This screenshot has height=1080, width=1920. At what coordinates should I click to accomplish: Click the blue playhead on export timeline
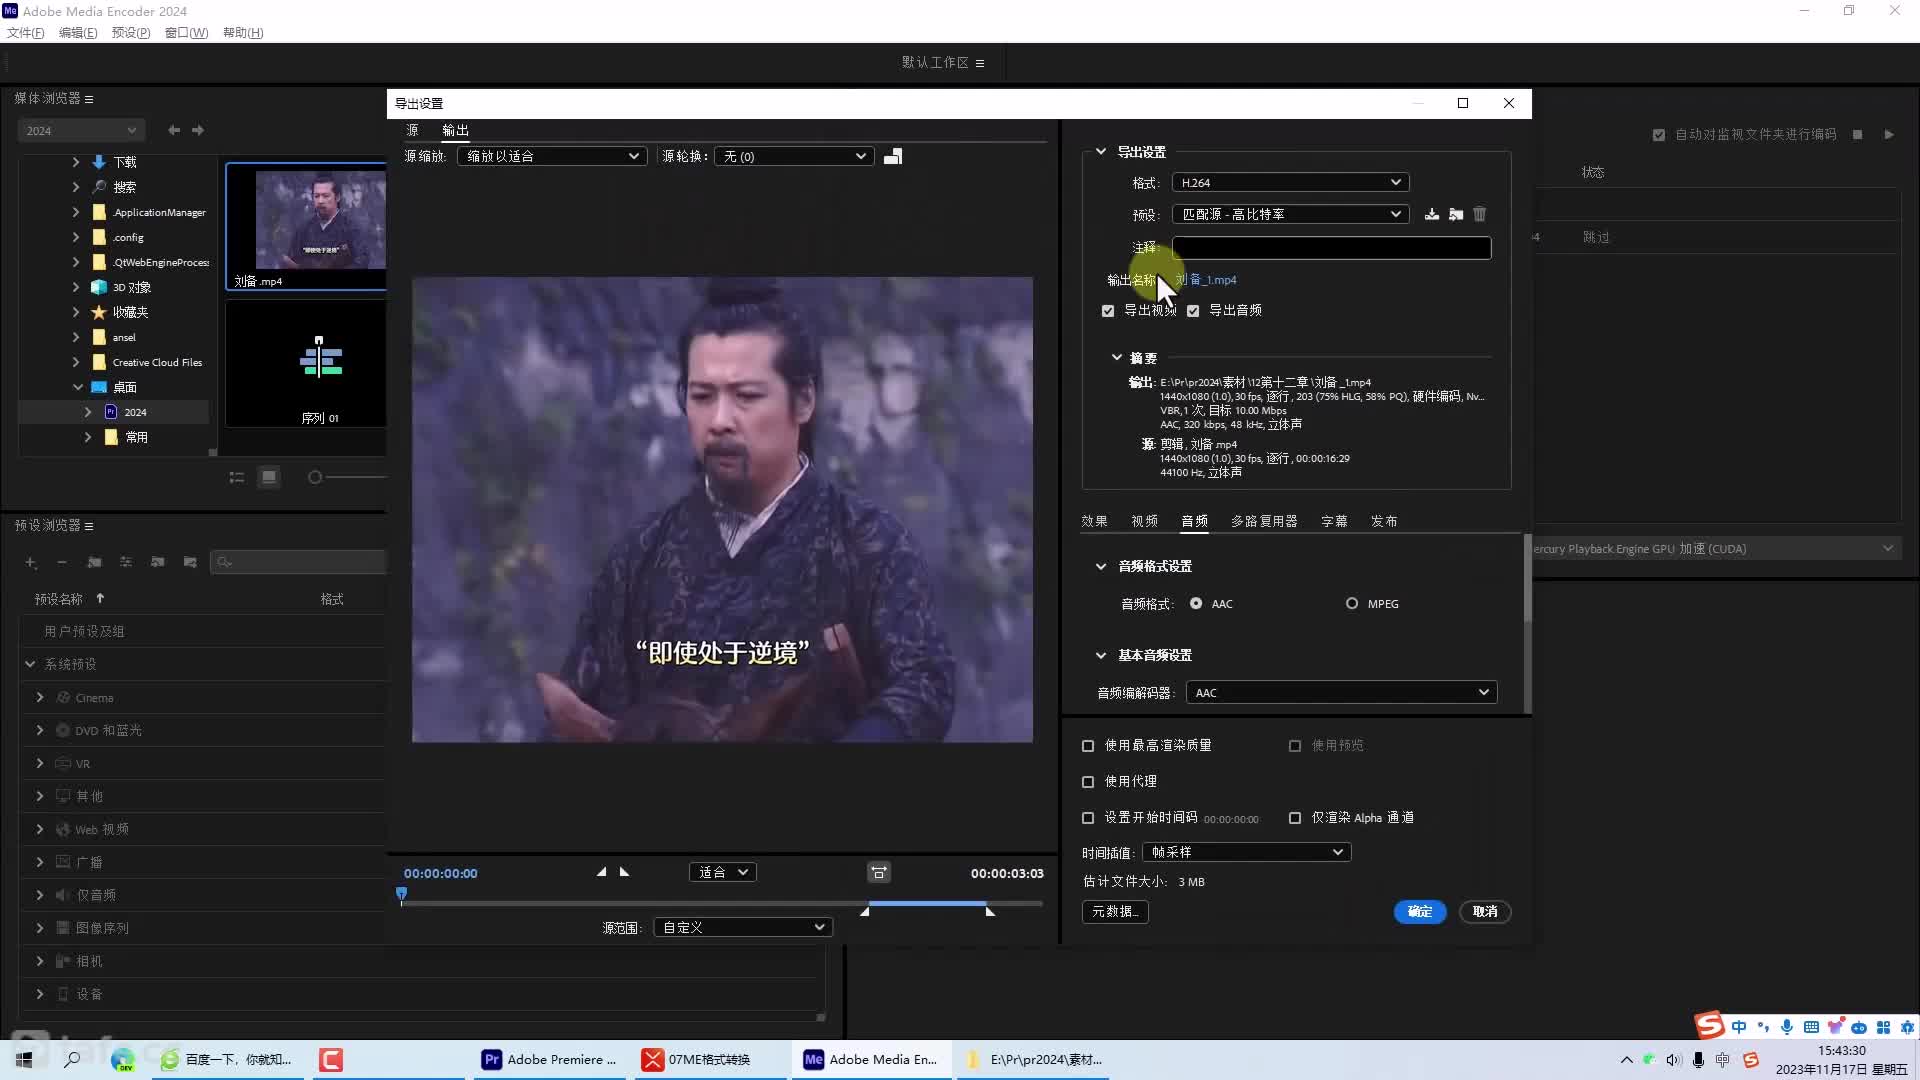pos(402,894)
